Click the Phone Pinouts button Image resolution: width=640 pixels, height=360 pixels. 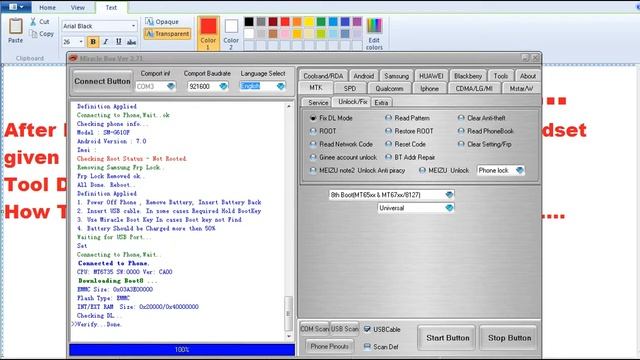coord(329,347)
